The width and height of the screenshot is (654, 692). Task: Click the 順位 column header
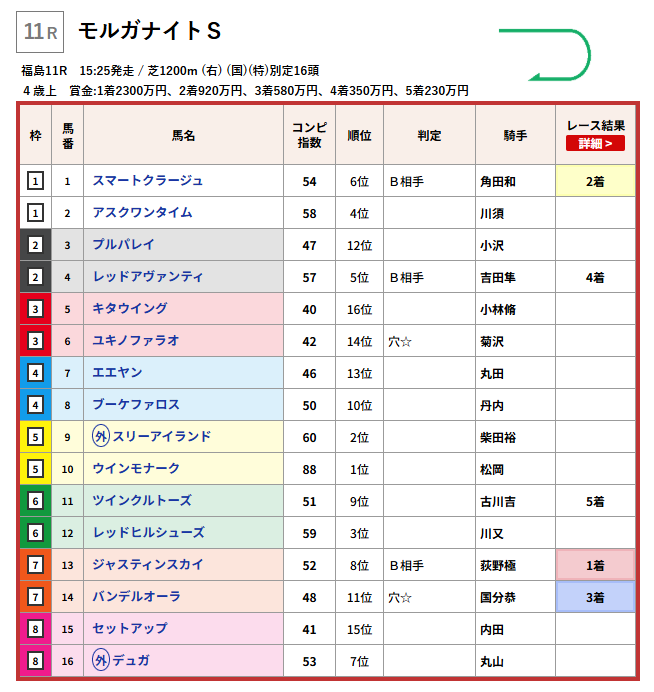pyautogui.click(x=359, y=135)
